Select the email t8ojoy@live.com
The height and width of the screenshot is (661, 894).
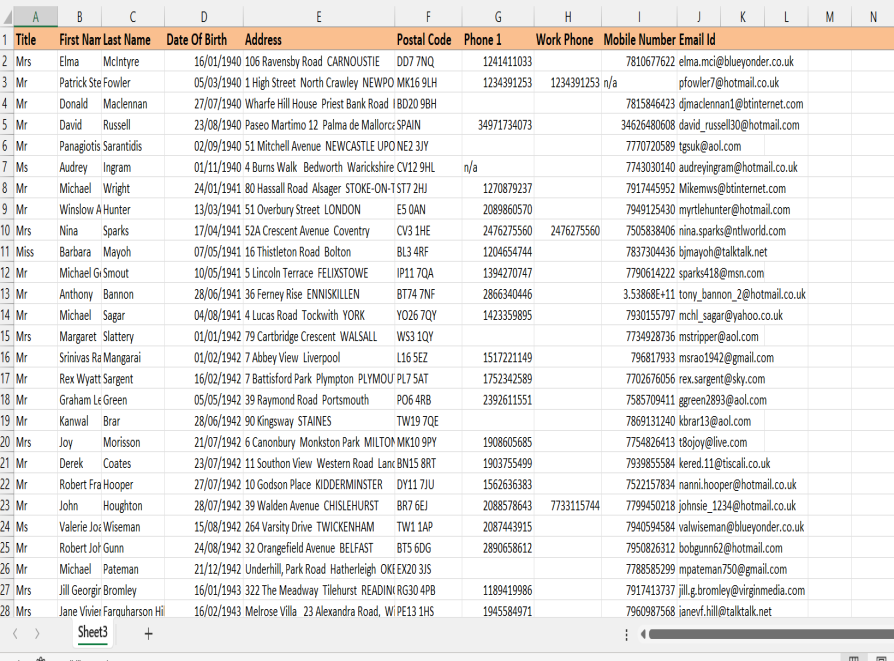coord(713,442)
